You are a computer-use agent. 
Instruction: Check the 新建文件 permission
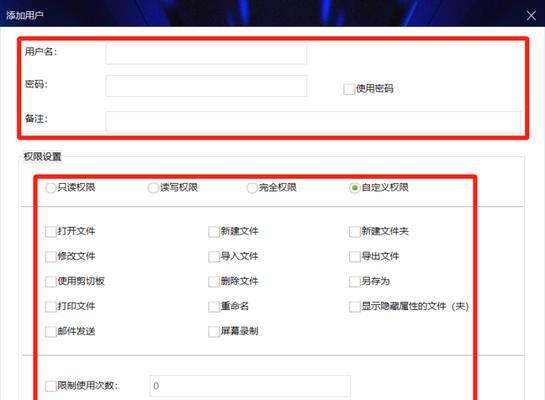point(214,232)
